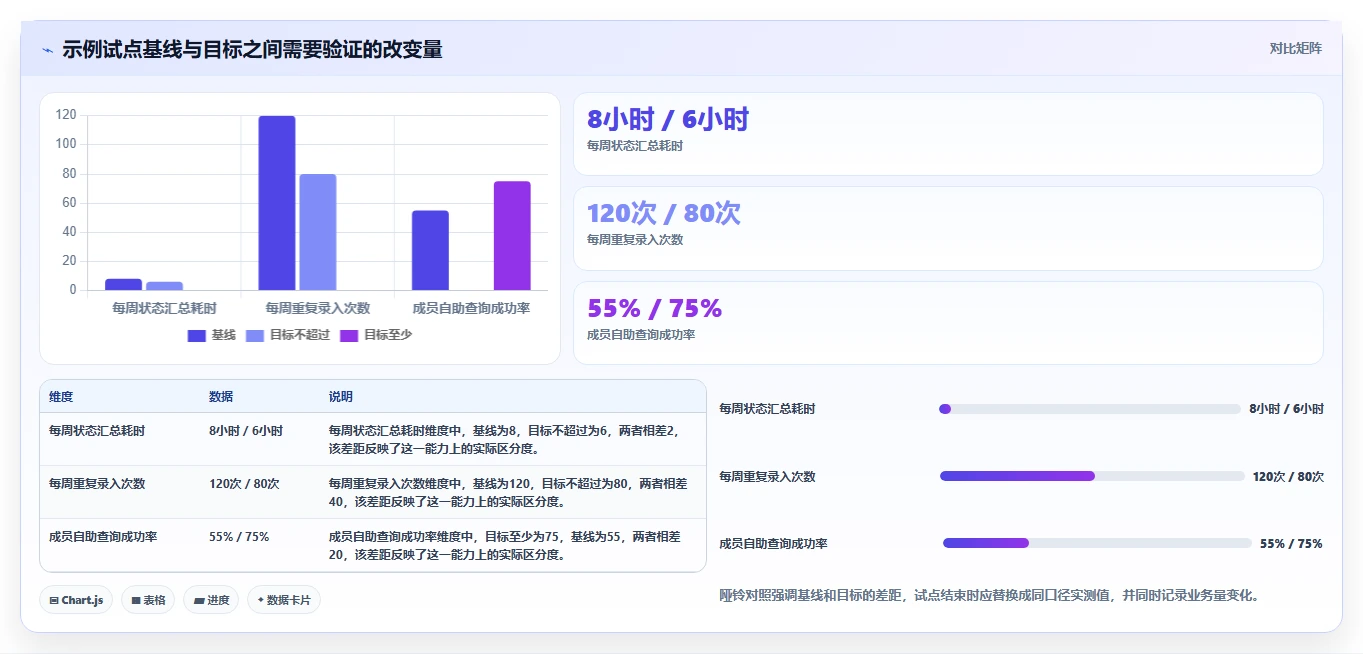Click the x-axis label 成员自助查询成功率 in chart
This screenshot has height=654, width=1363.
click(471, 308)
